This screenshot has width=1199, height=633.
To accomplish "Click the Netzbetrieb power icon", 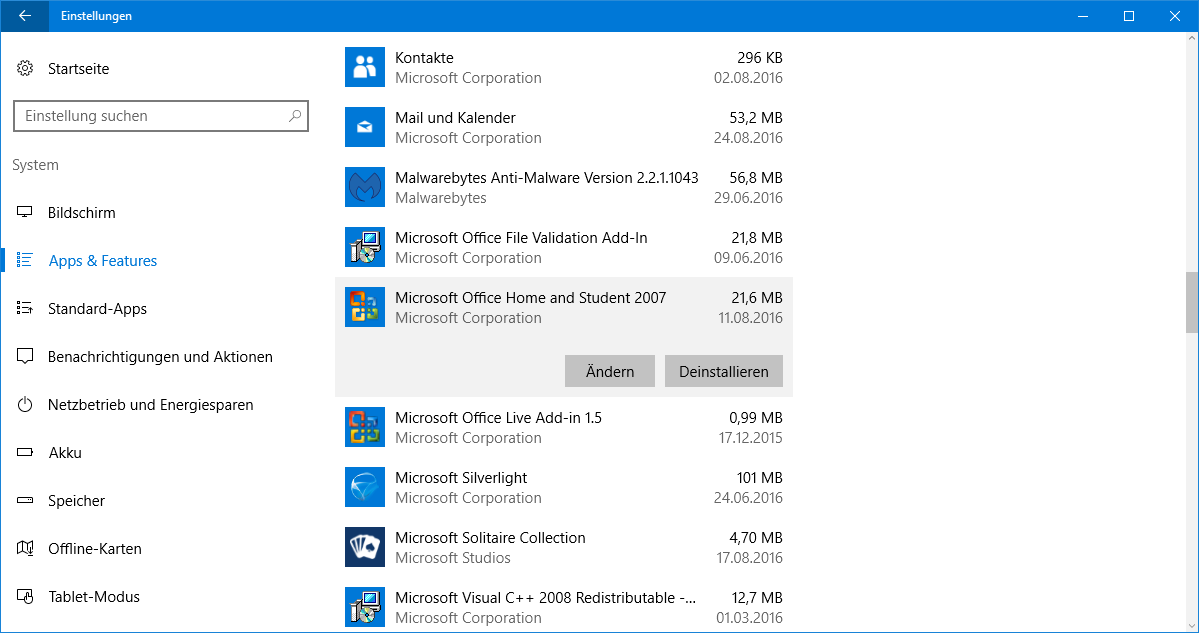I will 25,405.
